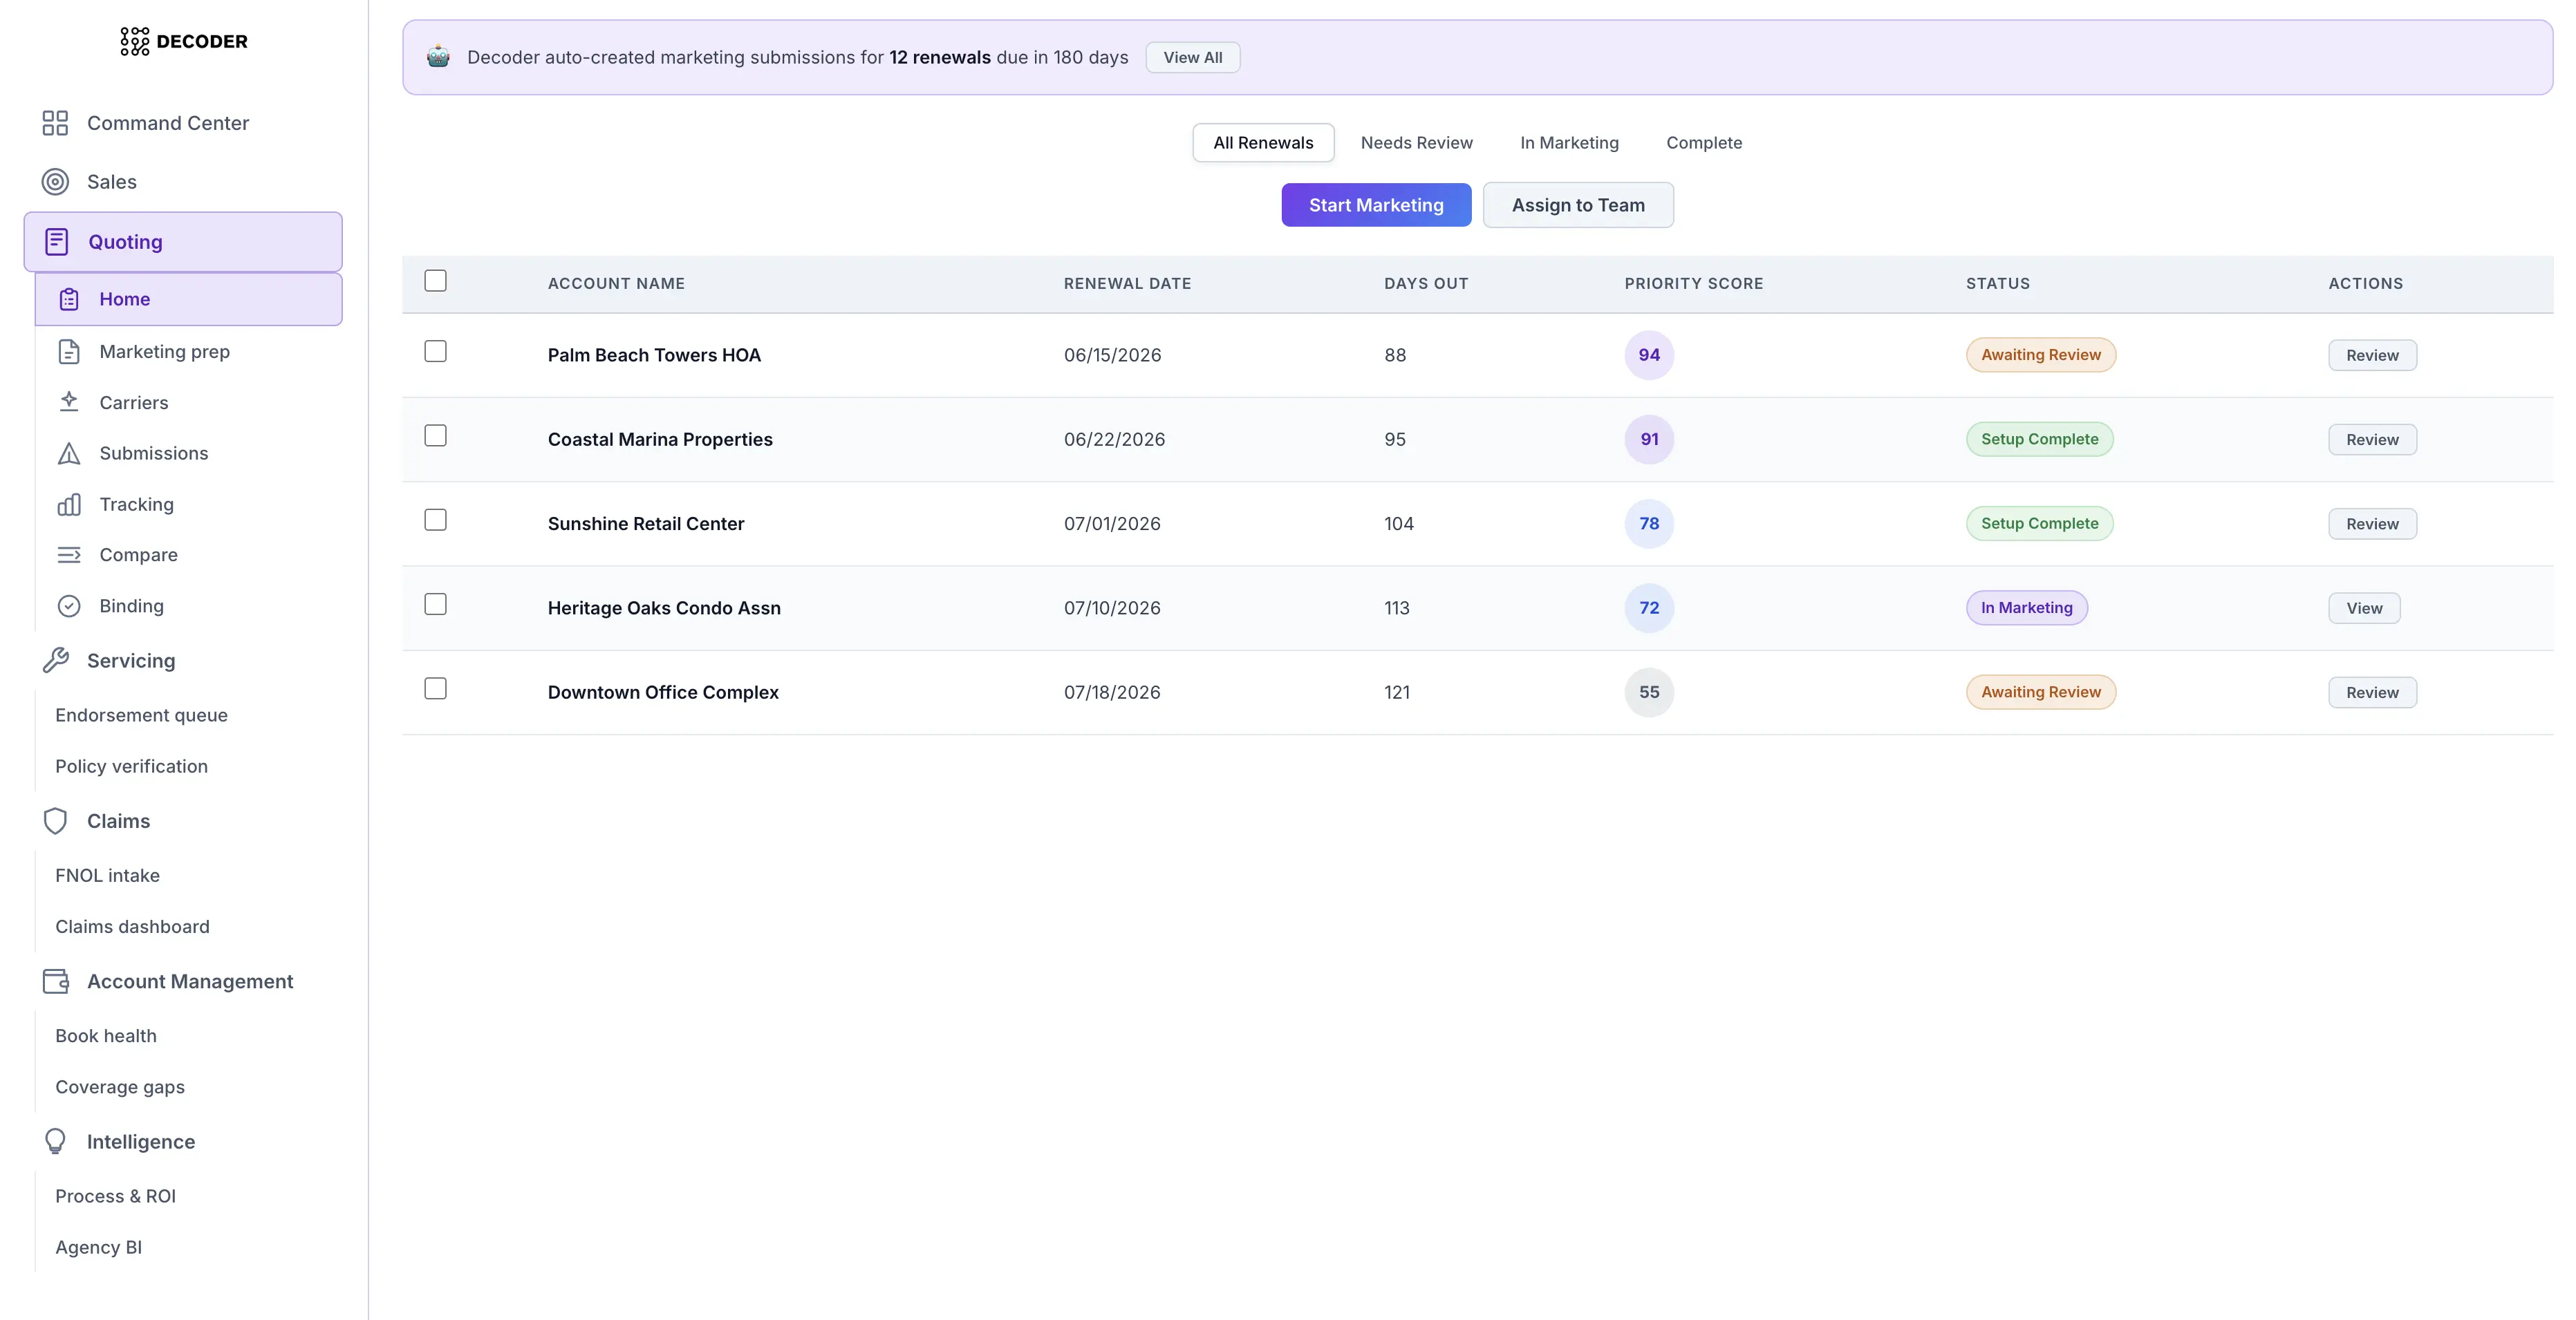Click the Binding checkmark icon
Image resolution: width=2576 pixels, height=1320 pixels.
coord(68,606)
